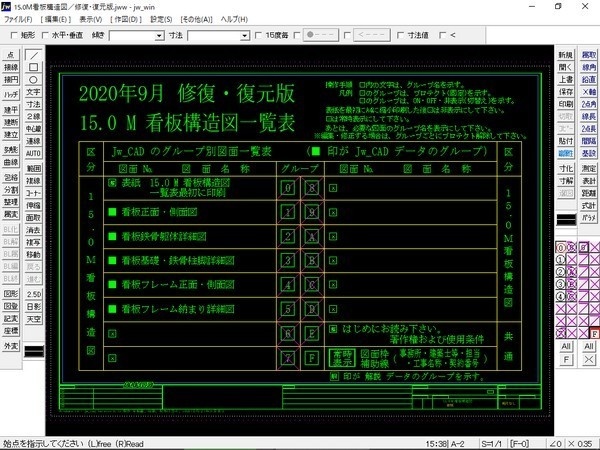The height and width of the screenshot is (450, 600).
Task: Select the 伸縮 extend/trim tool
Action: coord(33,205)
